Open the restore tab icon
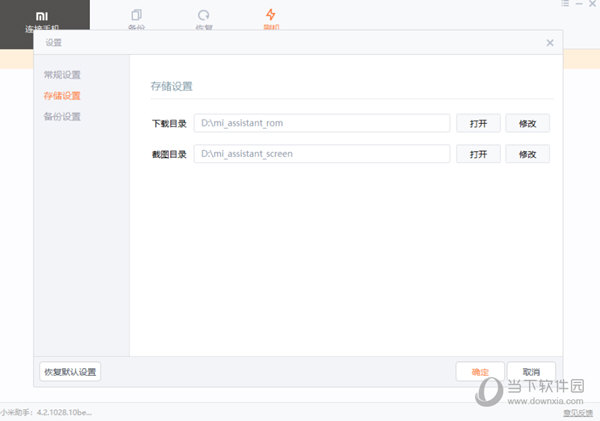The width and height of the screenshot is (600, 421). [x=204, y=15]
